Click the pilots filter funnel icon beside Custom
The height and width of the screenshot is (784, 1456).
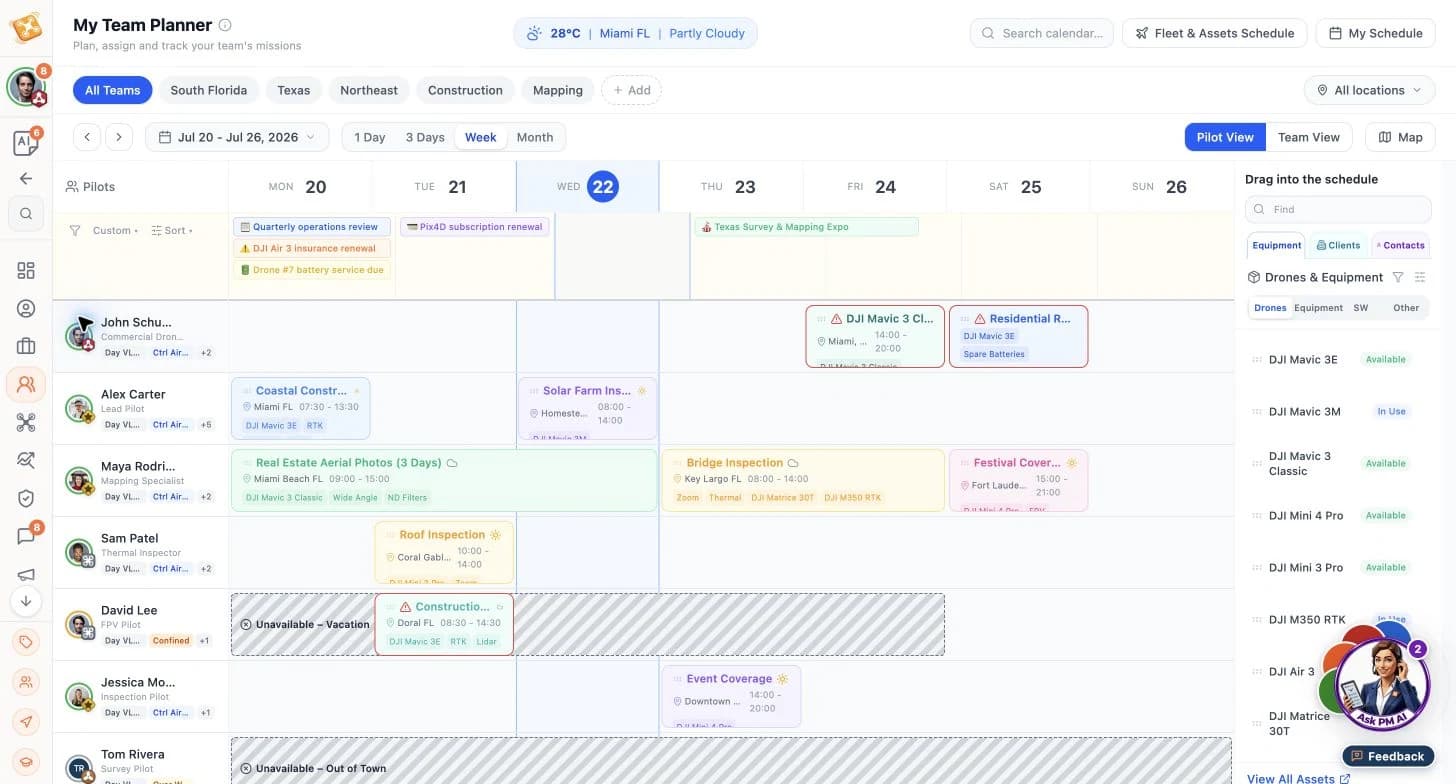75,230
